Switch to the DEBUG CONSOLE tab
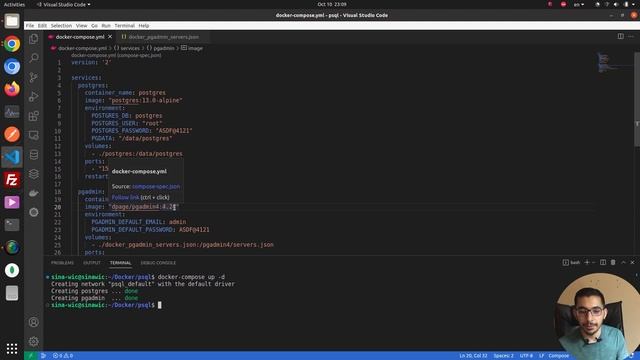This screenshot has height=360, width=640. click(x=158, y=263)
